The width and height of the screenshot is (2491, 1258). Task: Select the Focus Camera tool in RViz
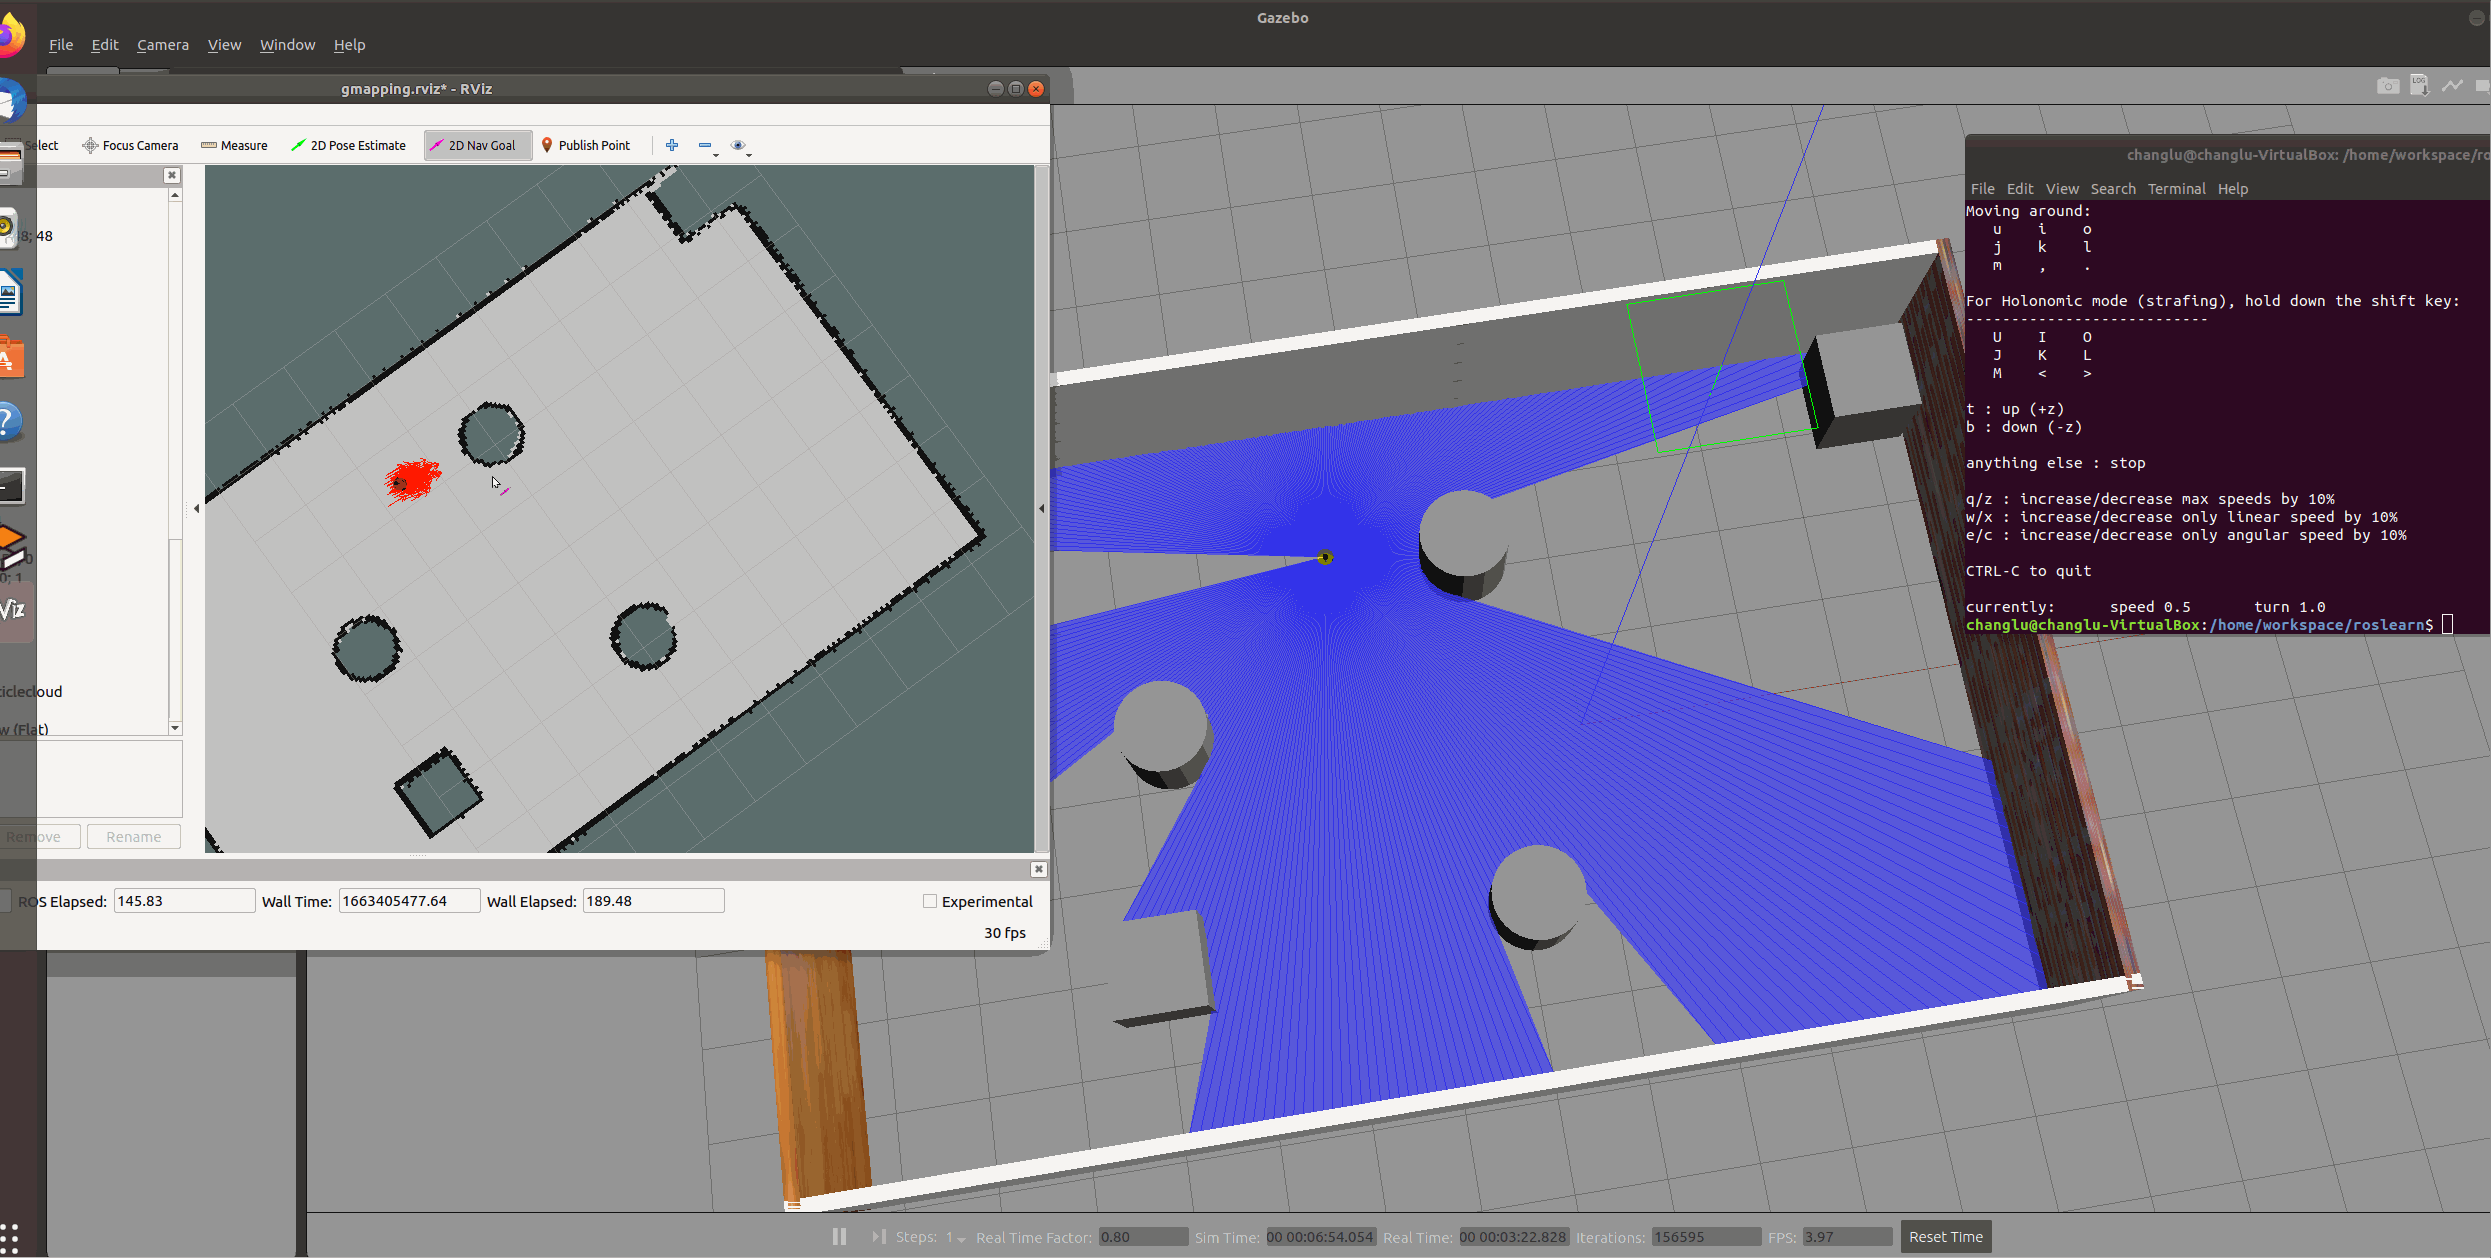[130, 145]
